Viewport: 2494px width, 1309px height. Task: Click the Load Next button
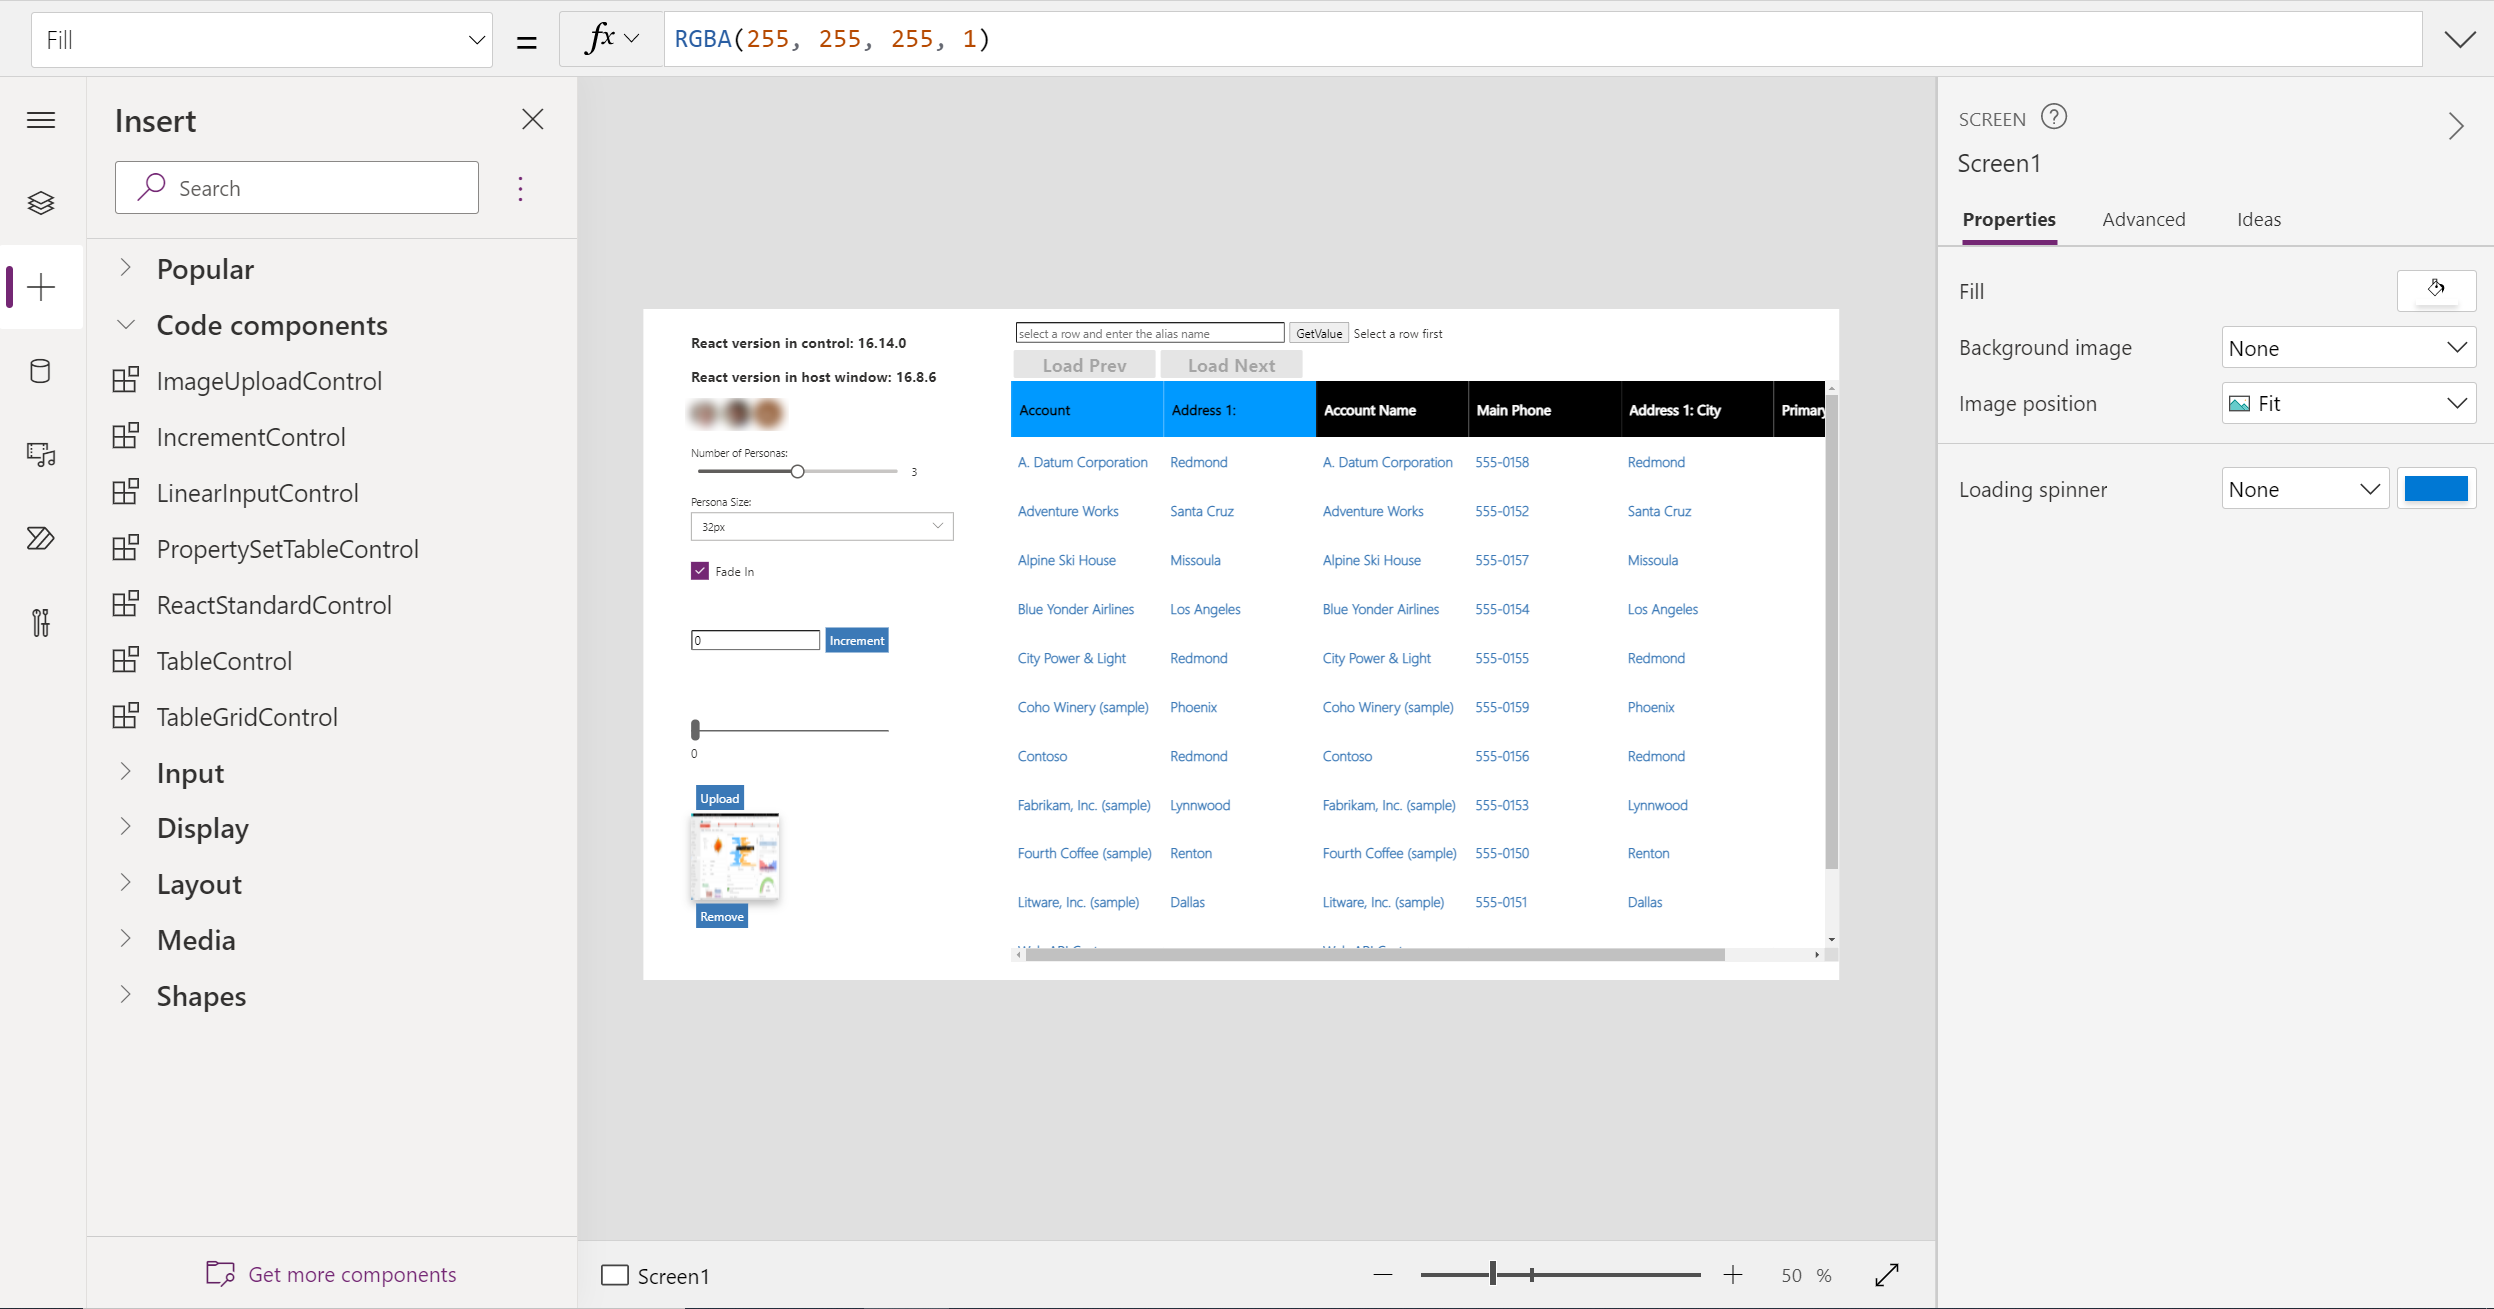coord(1232,364)
